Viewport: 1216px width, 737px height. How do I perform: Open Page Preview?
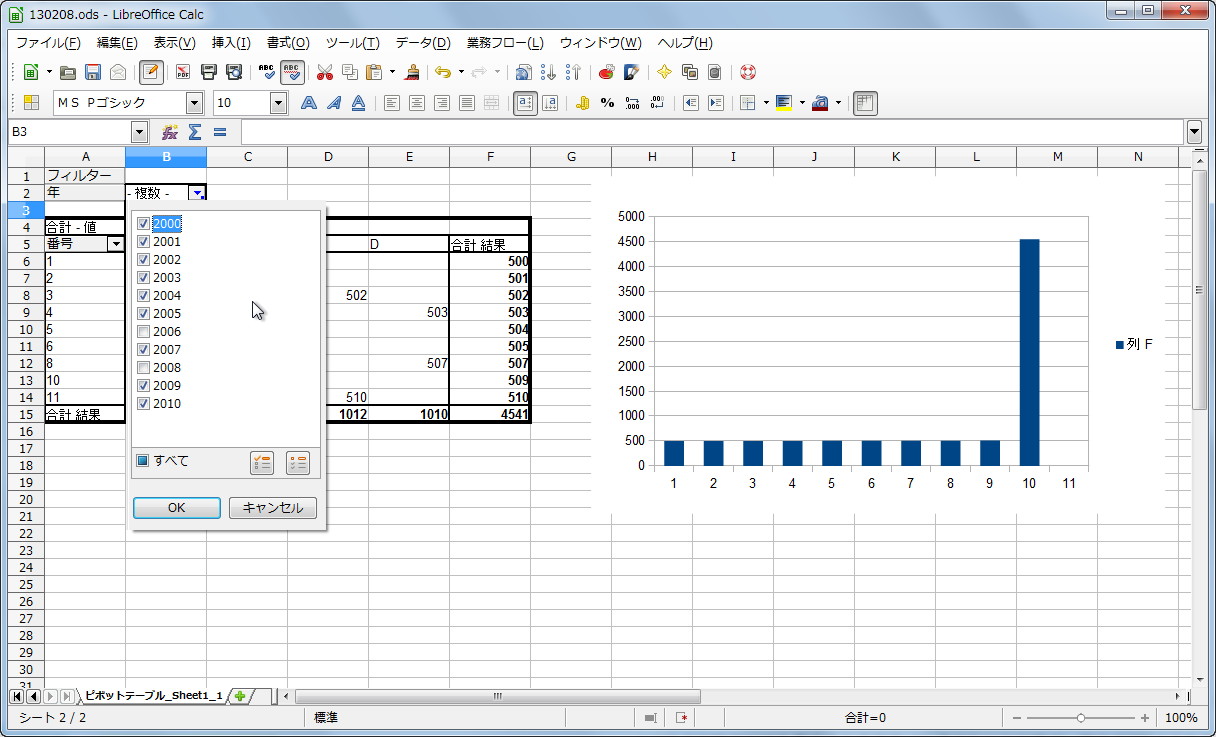click(234, 72)
